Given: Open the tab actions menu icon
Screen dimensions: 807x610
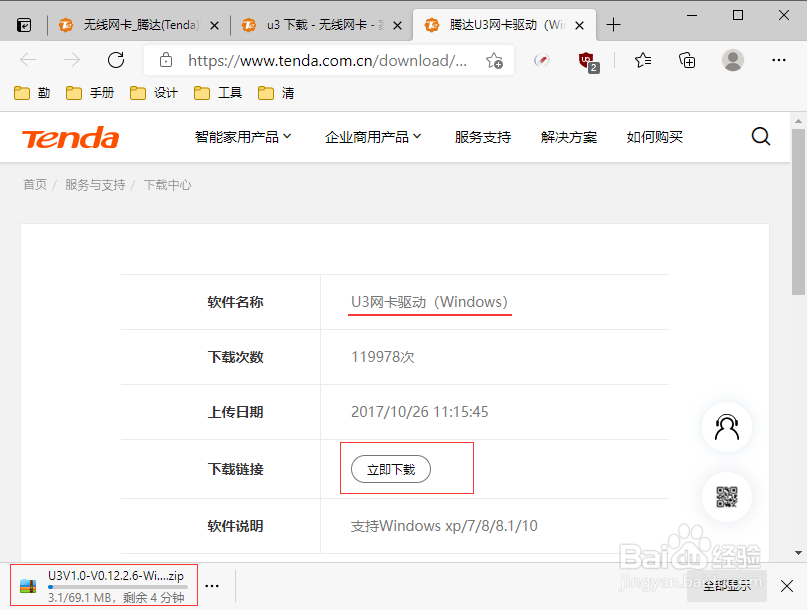Looking at the screenshot, I should point(24,25).
